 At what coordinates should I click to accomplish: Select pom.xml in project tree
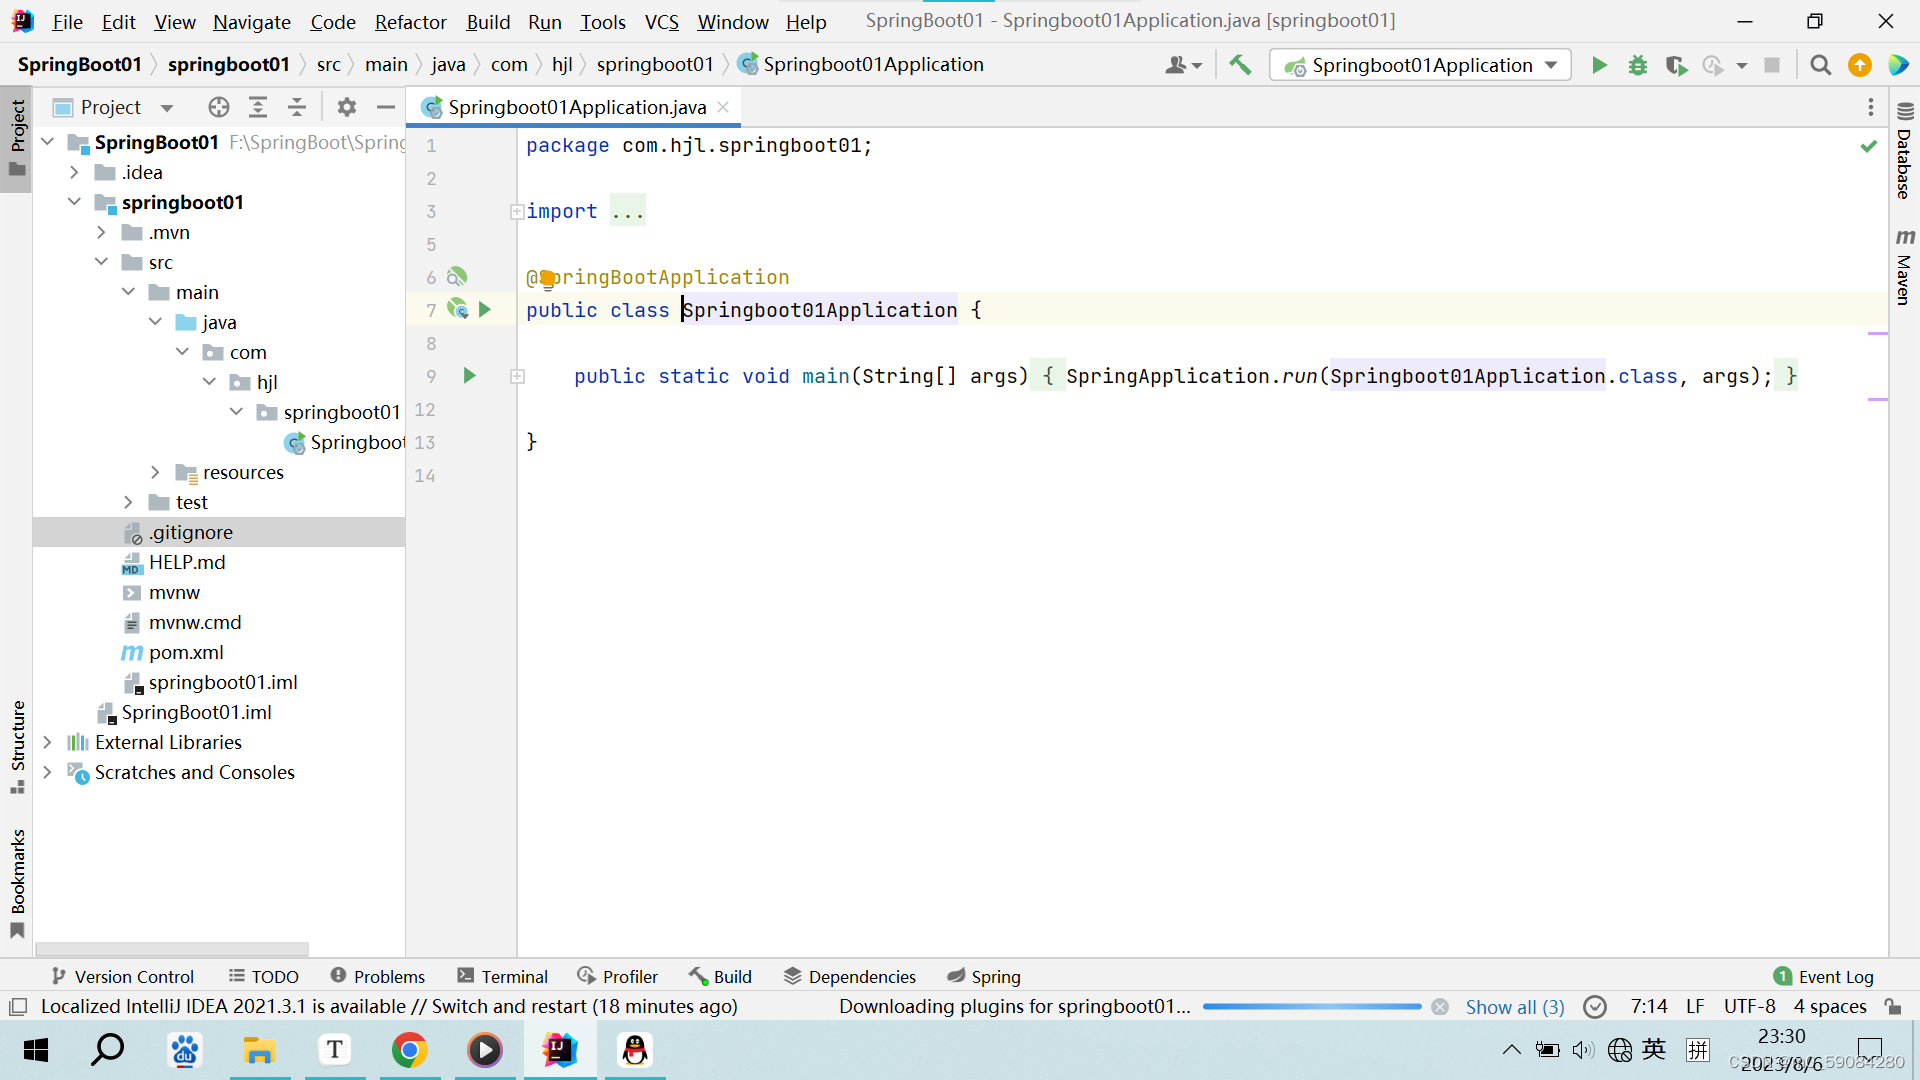(186, 652)
